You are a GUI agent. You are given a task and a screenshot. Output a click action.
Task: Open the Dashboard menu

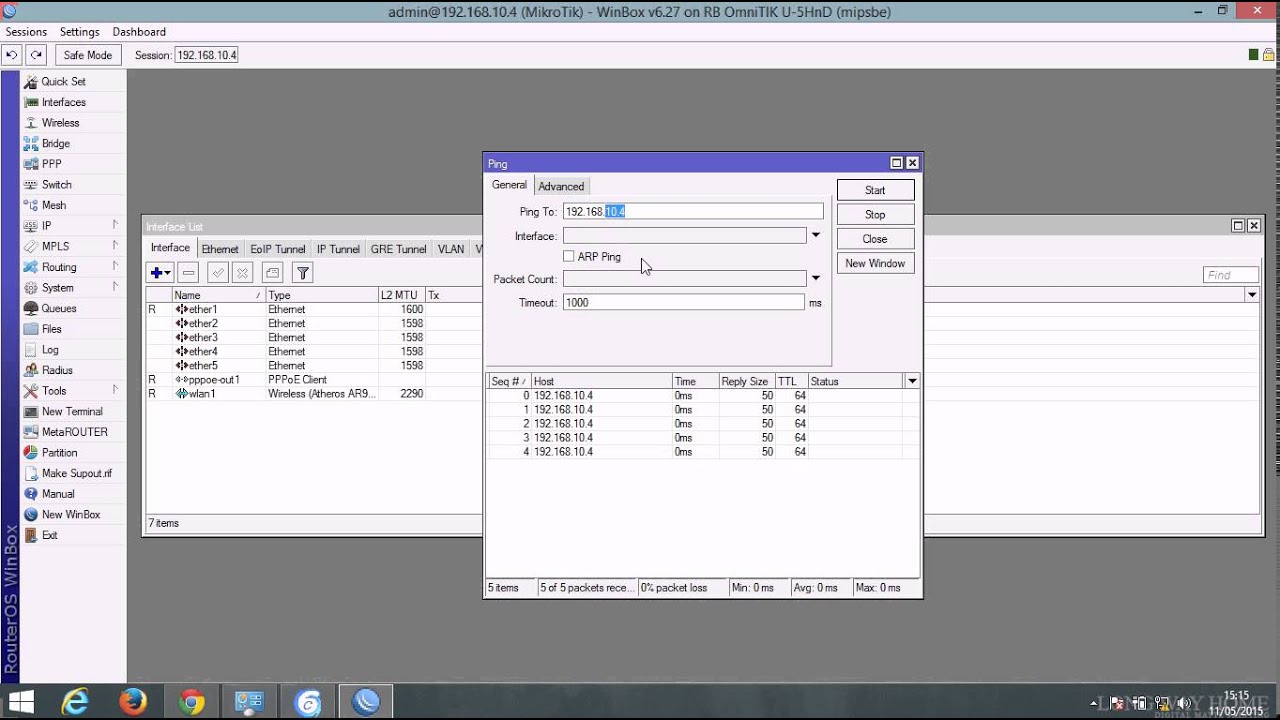pos(139,32)
